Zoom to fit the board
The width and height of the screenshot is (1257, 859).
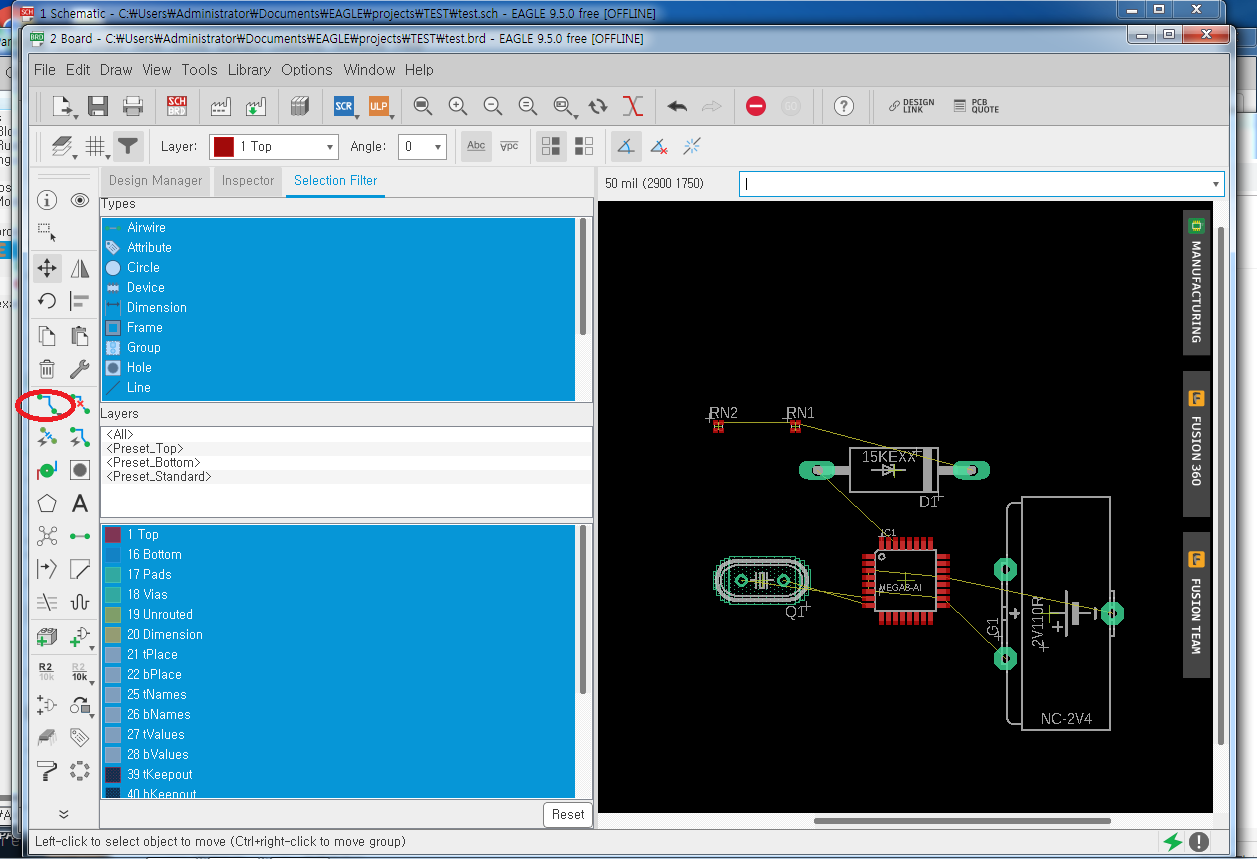(x=423, y=106)
